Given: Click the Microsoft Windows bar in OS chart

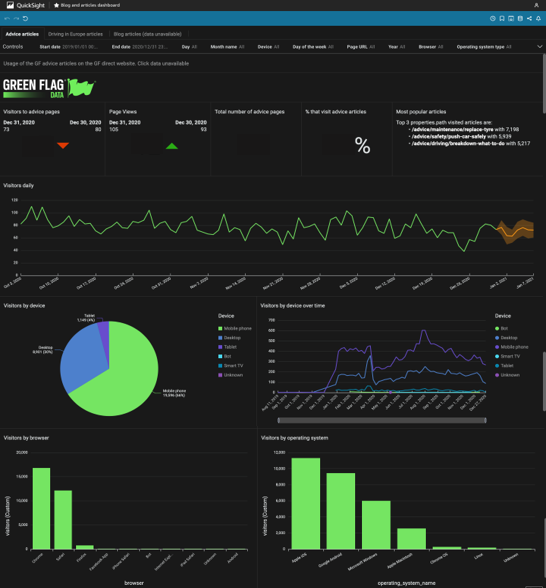Looking at the screenshot, I should [x=376, y=525].
